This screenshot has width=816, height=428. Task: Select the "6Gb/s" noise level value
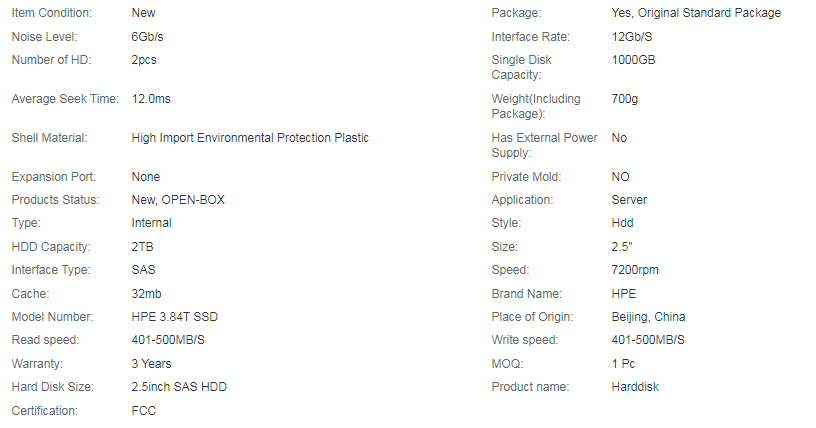pos(147,37)
